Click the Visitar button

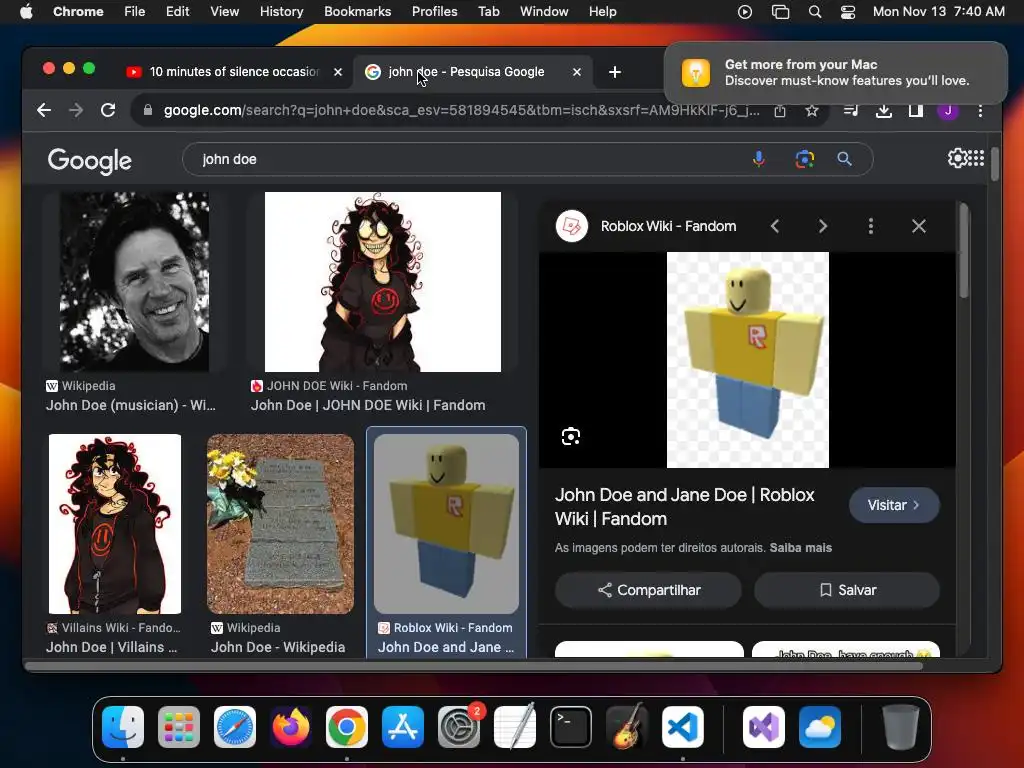(894, 505)
